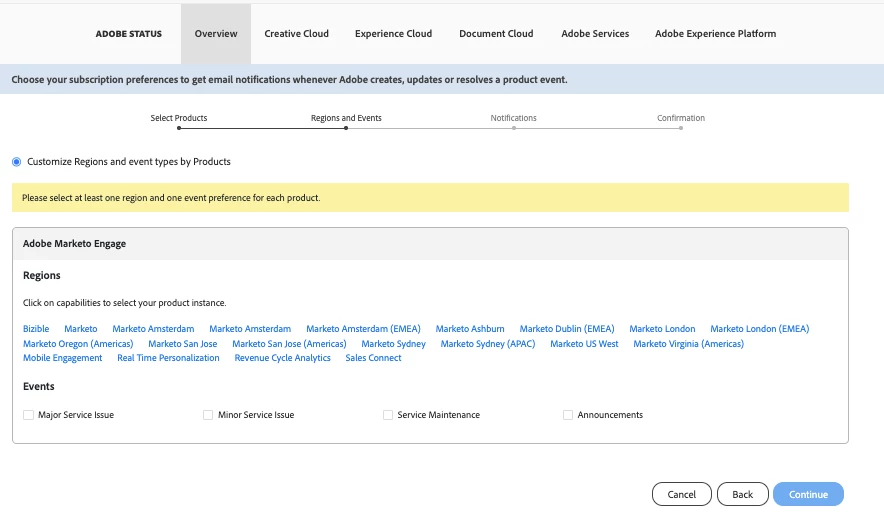Screen dimensions: 884x523
Task: Choose the Bizible region link
Action: [36, 329]
